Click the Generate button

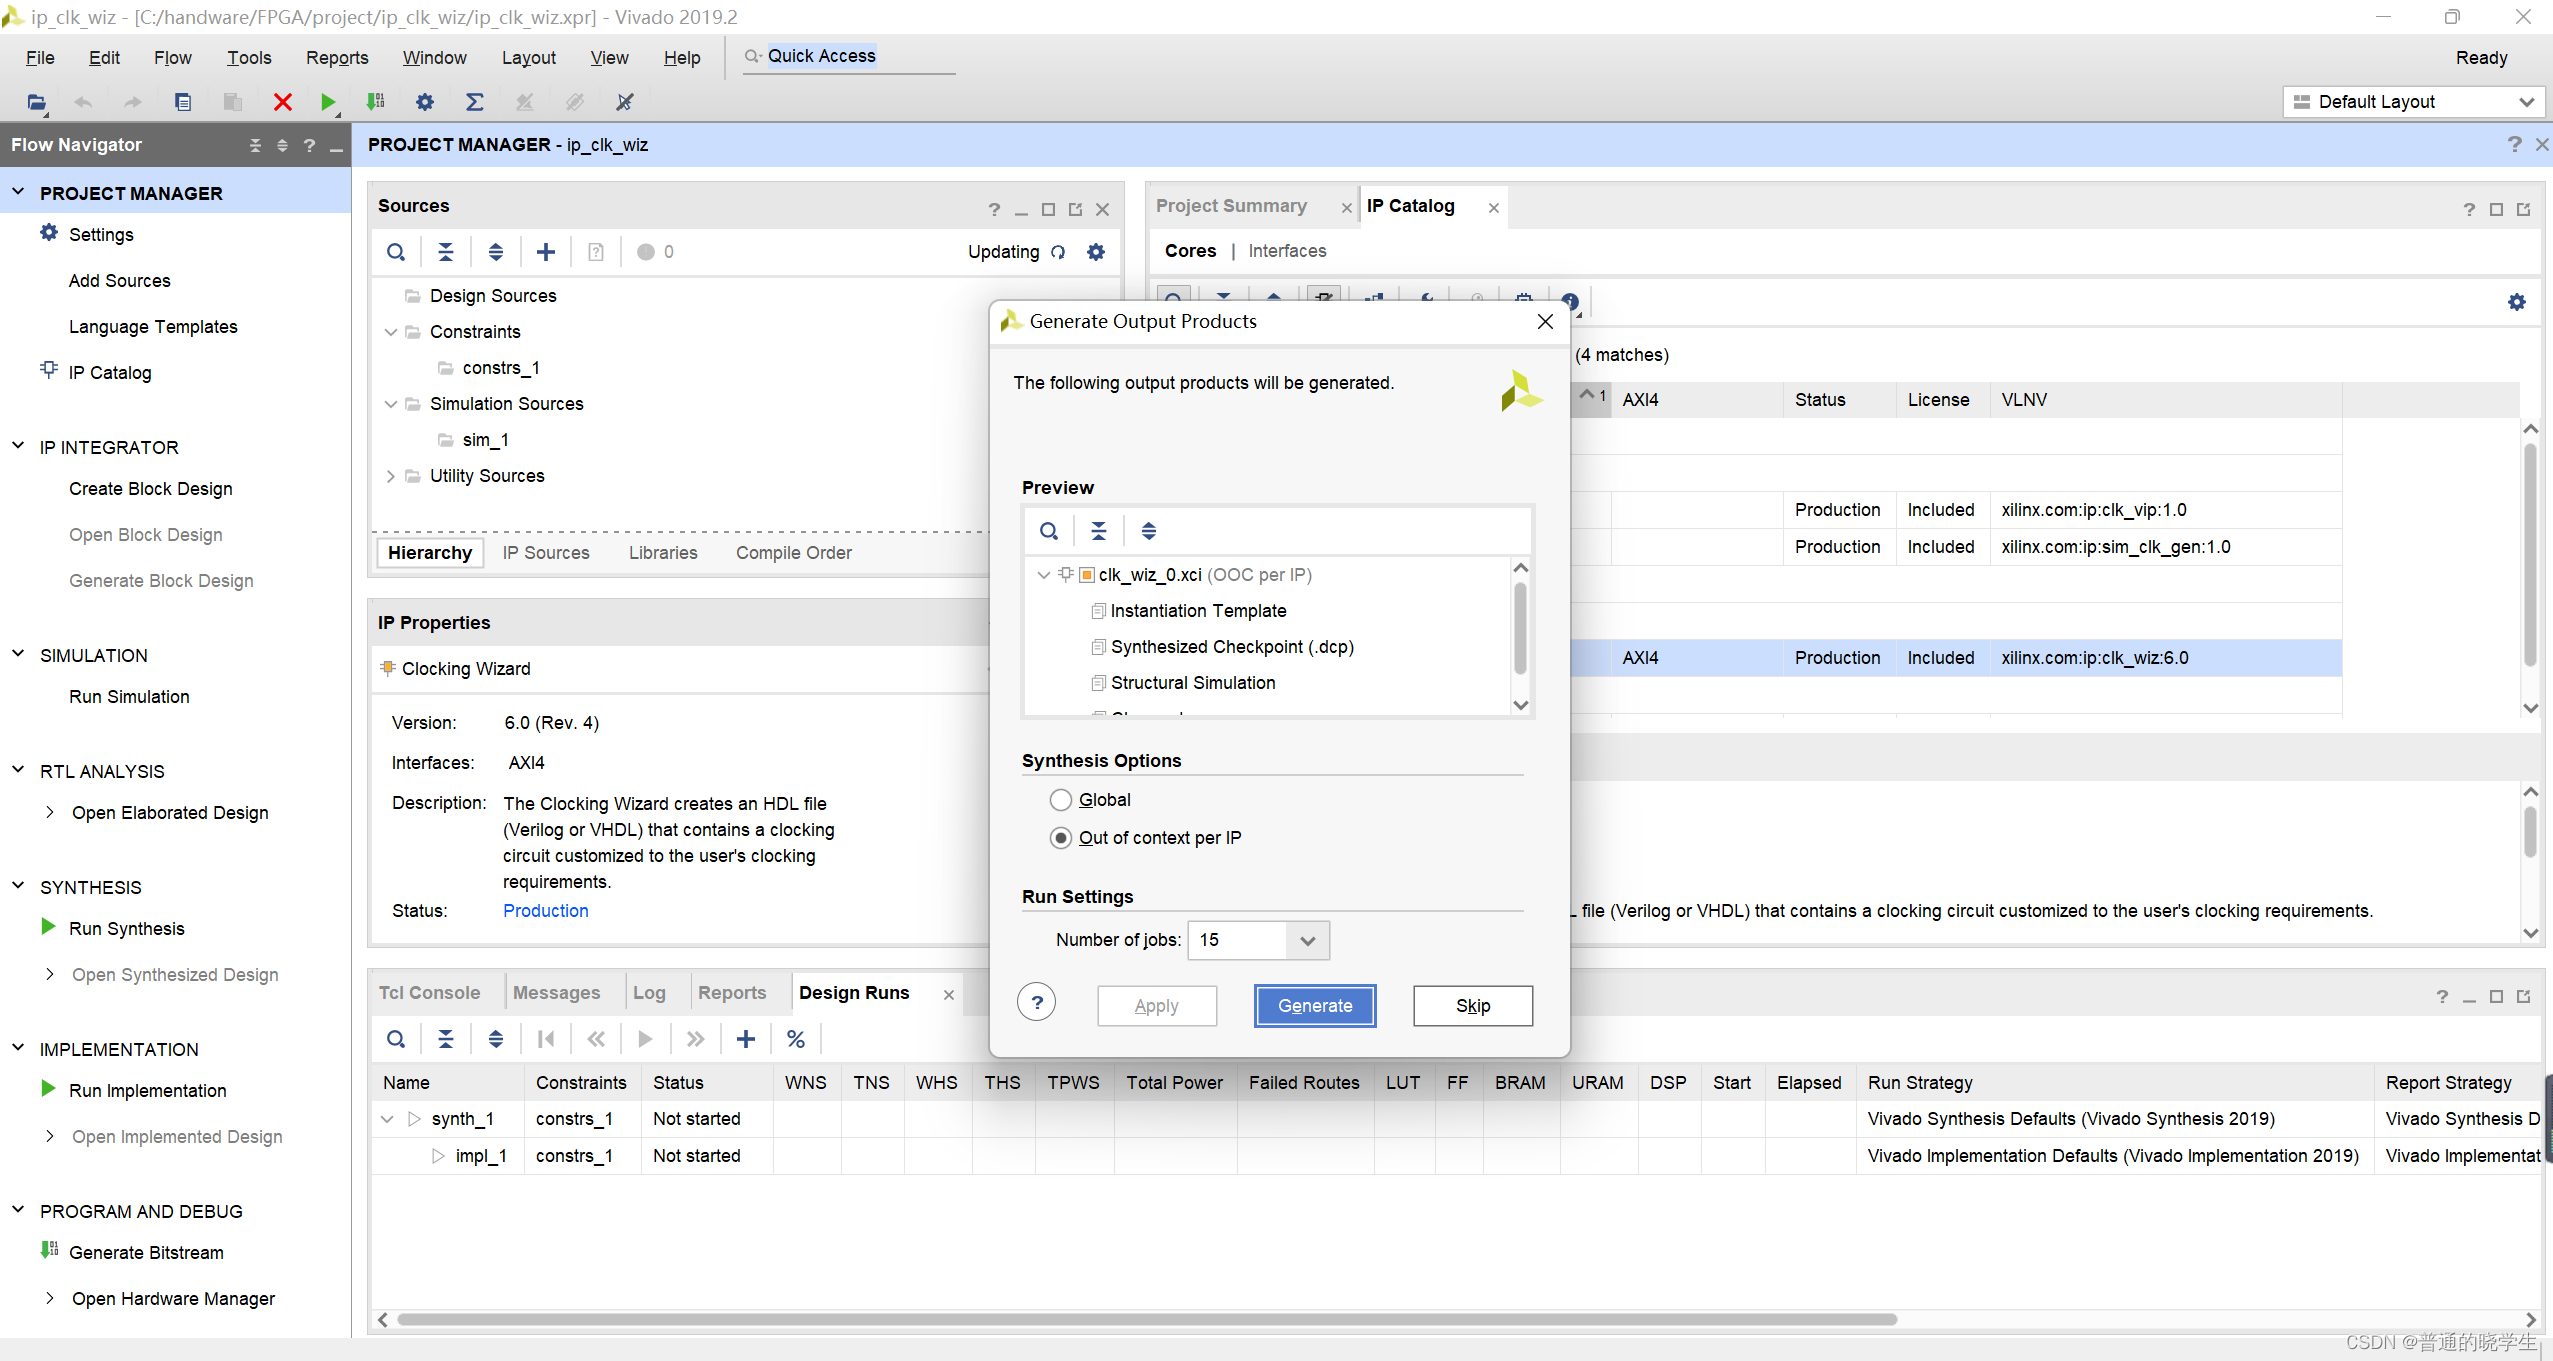click(1314, 1006)
